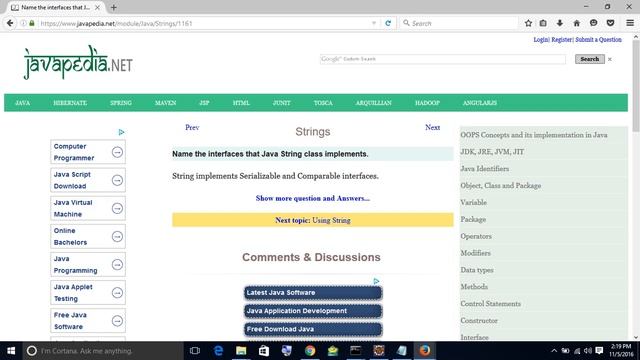This screenshot has width=640, height=360.
Task: Open a new browser tab
Action: (x=113, y=7)
